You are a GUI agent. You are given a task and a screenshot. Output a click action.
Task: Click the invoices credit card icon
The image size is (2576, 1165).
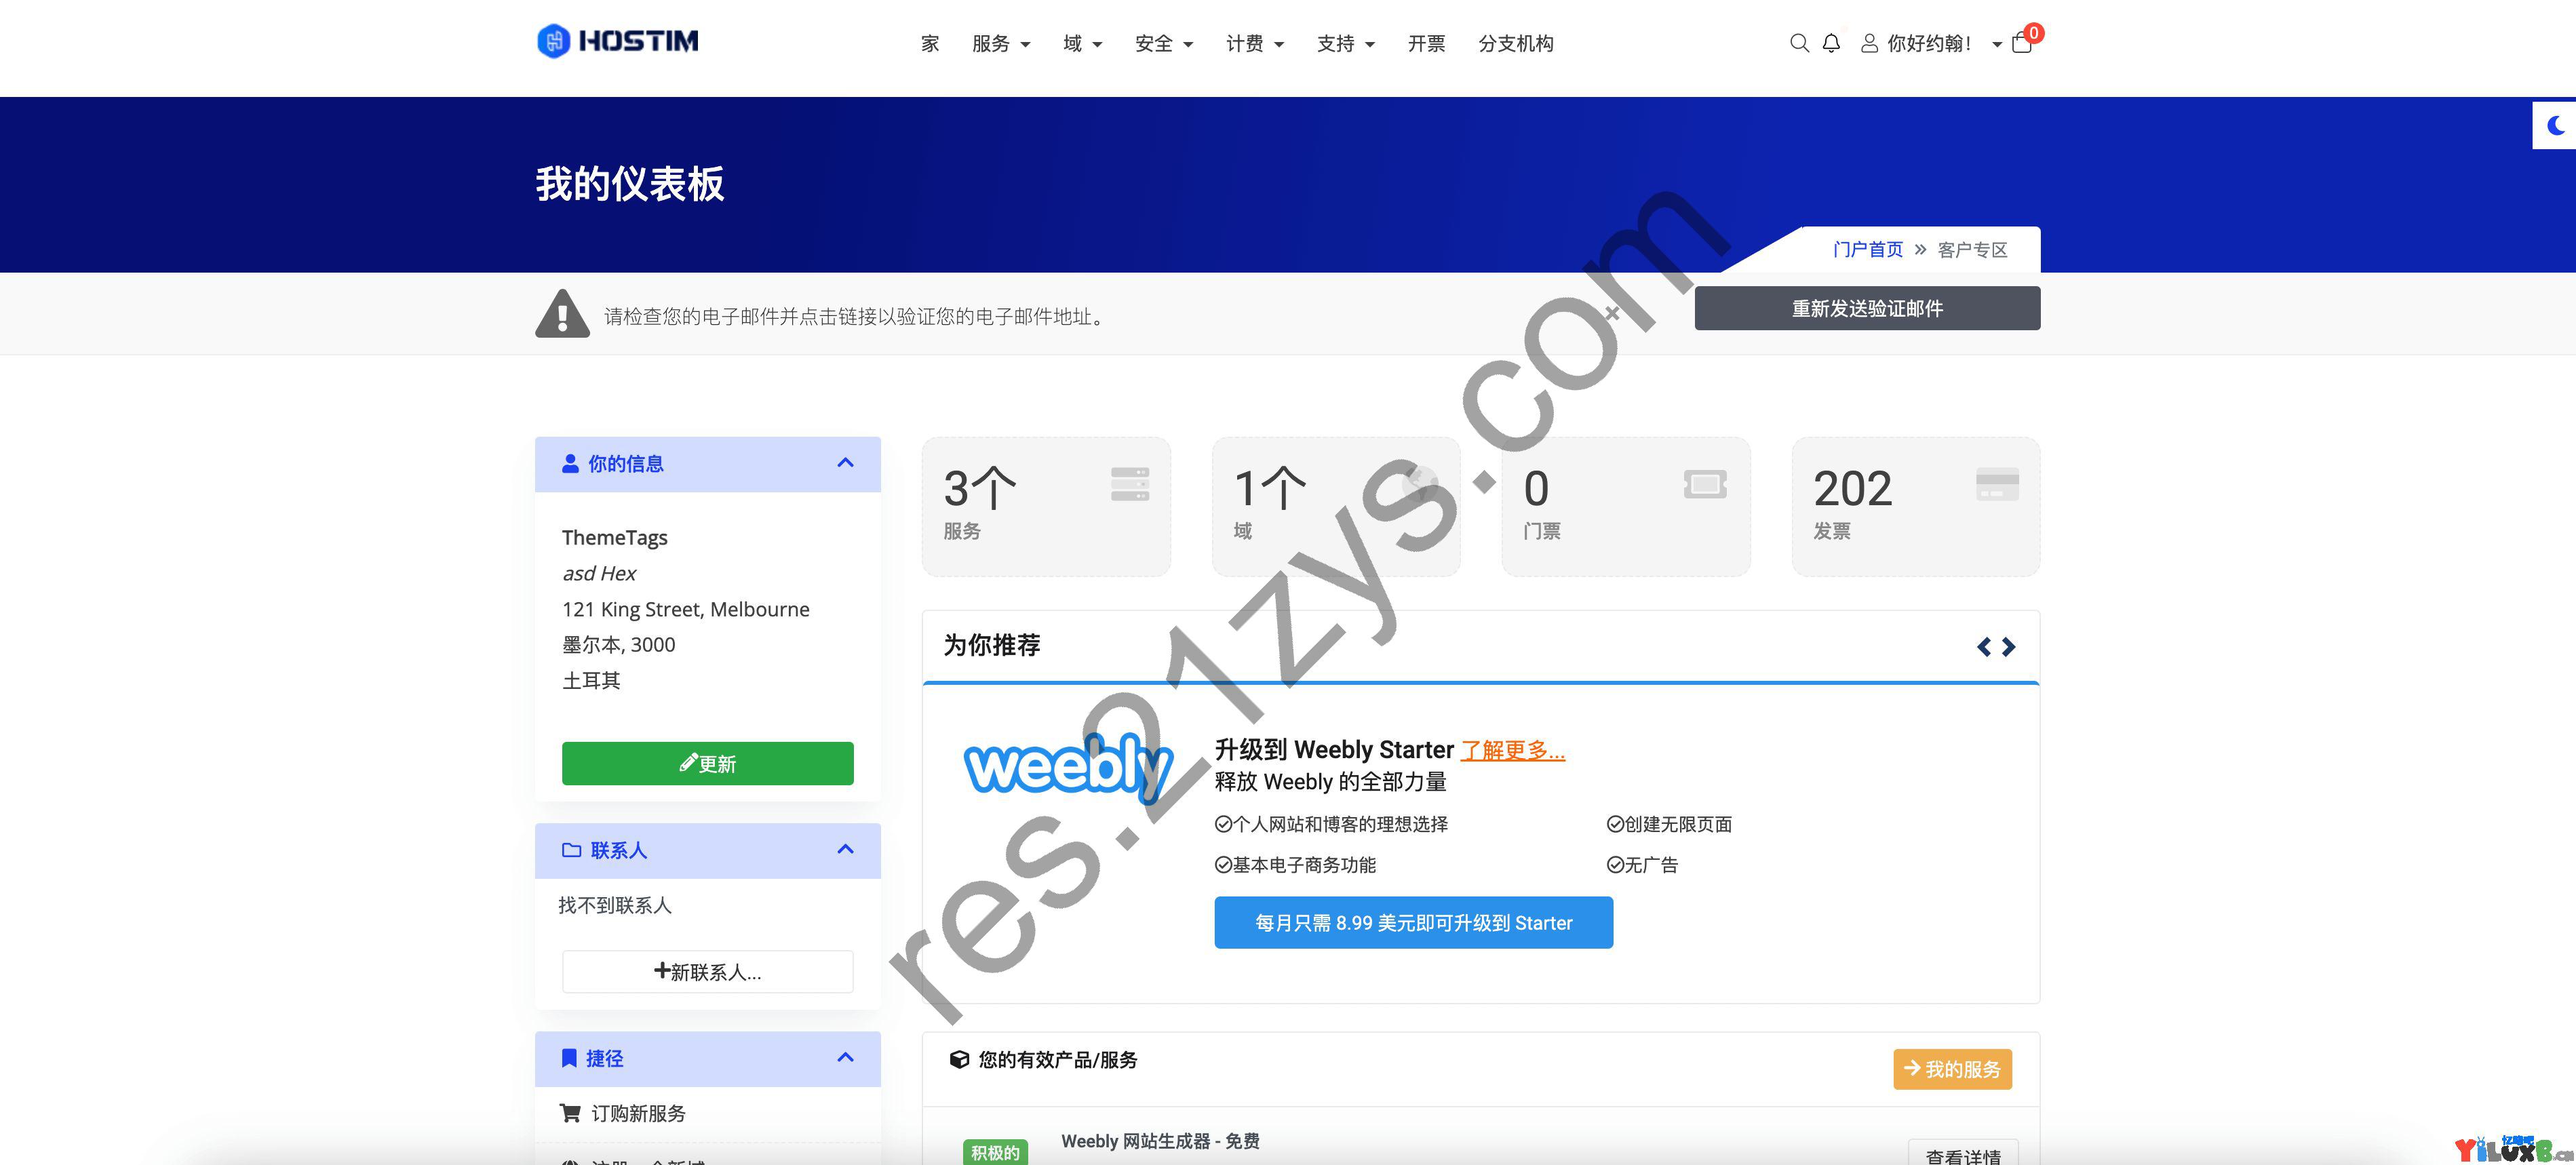[1997, 484]
